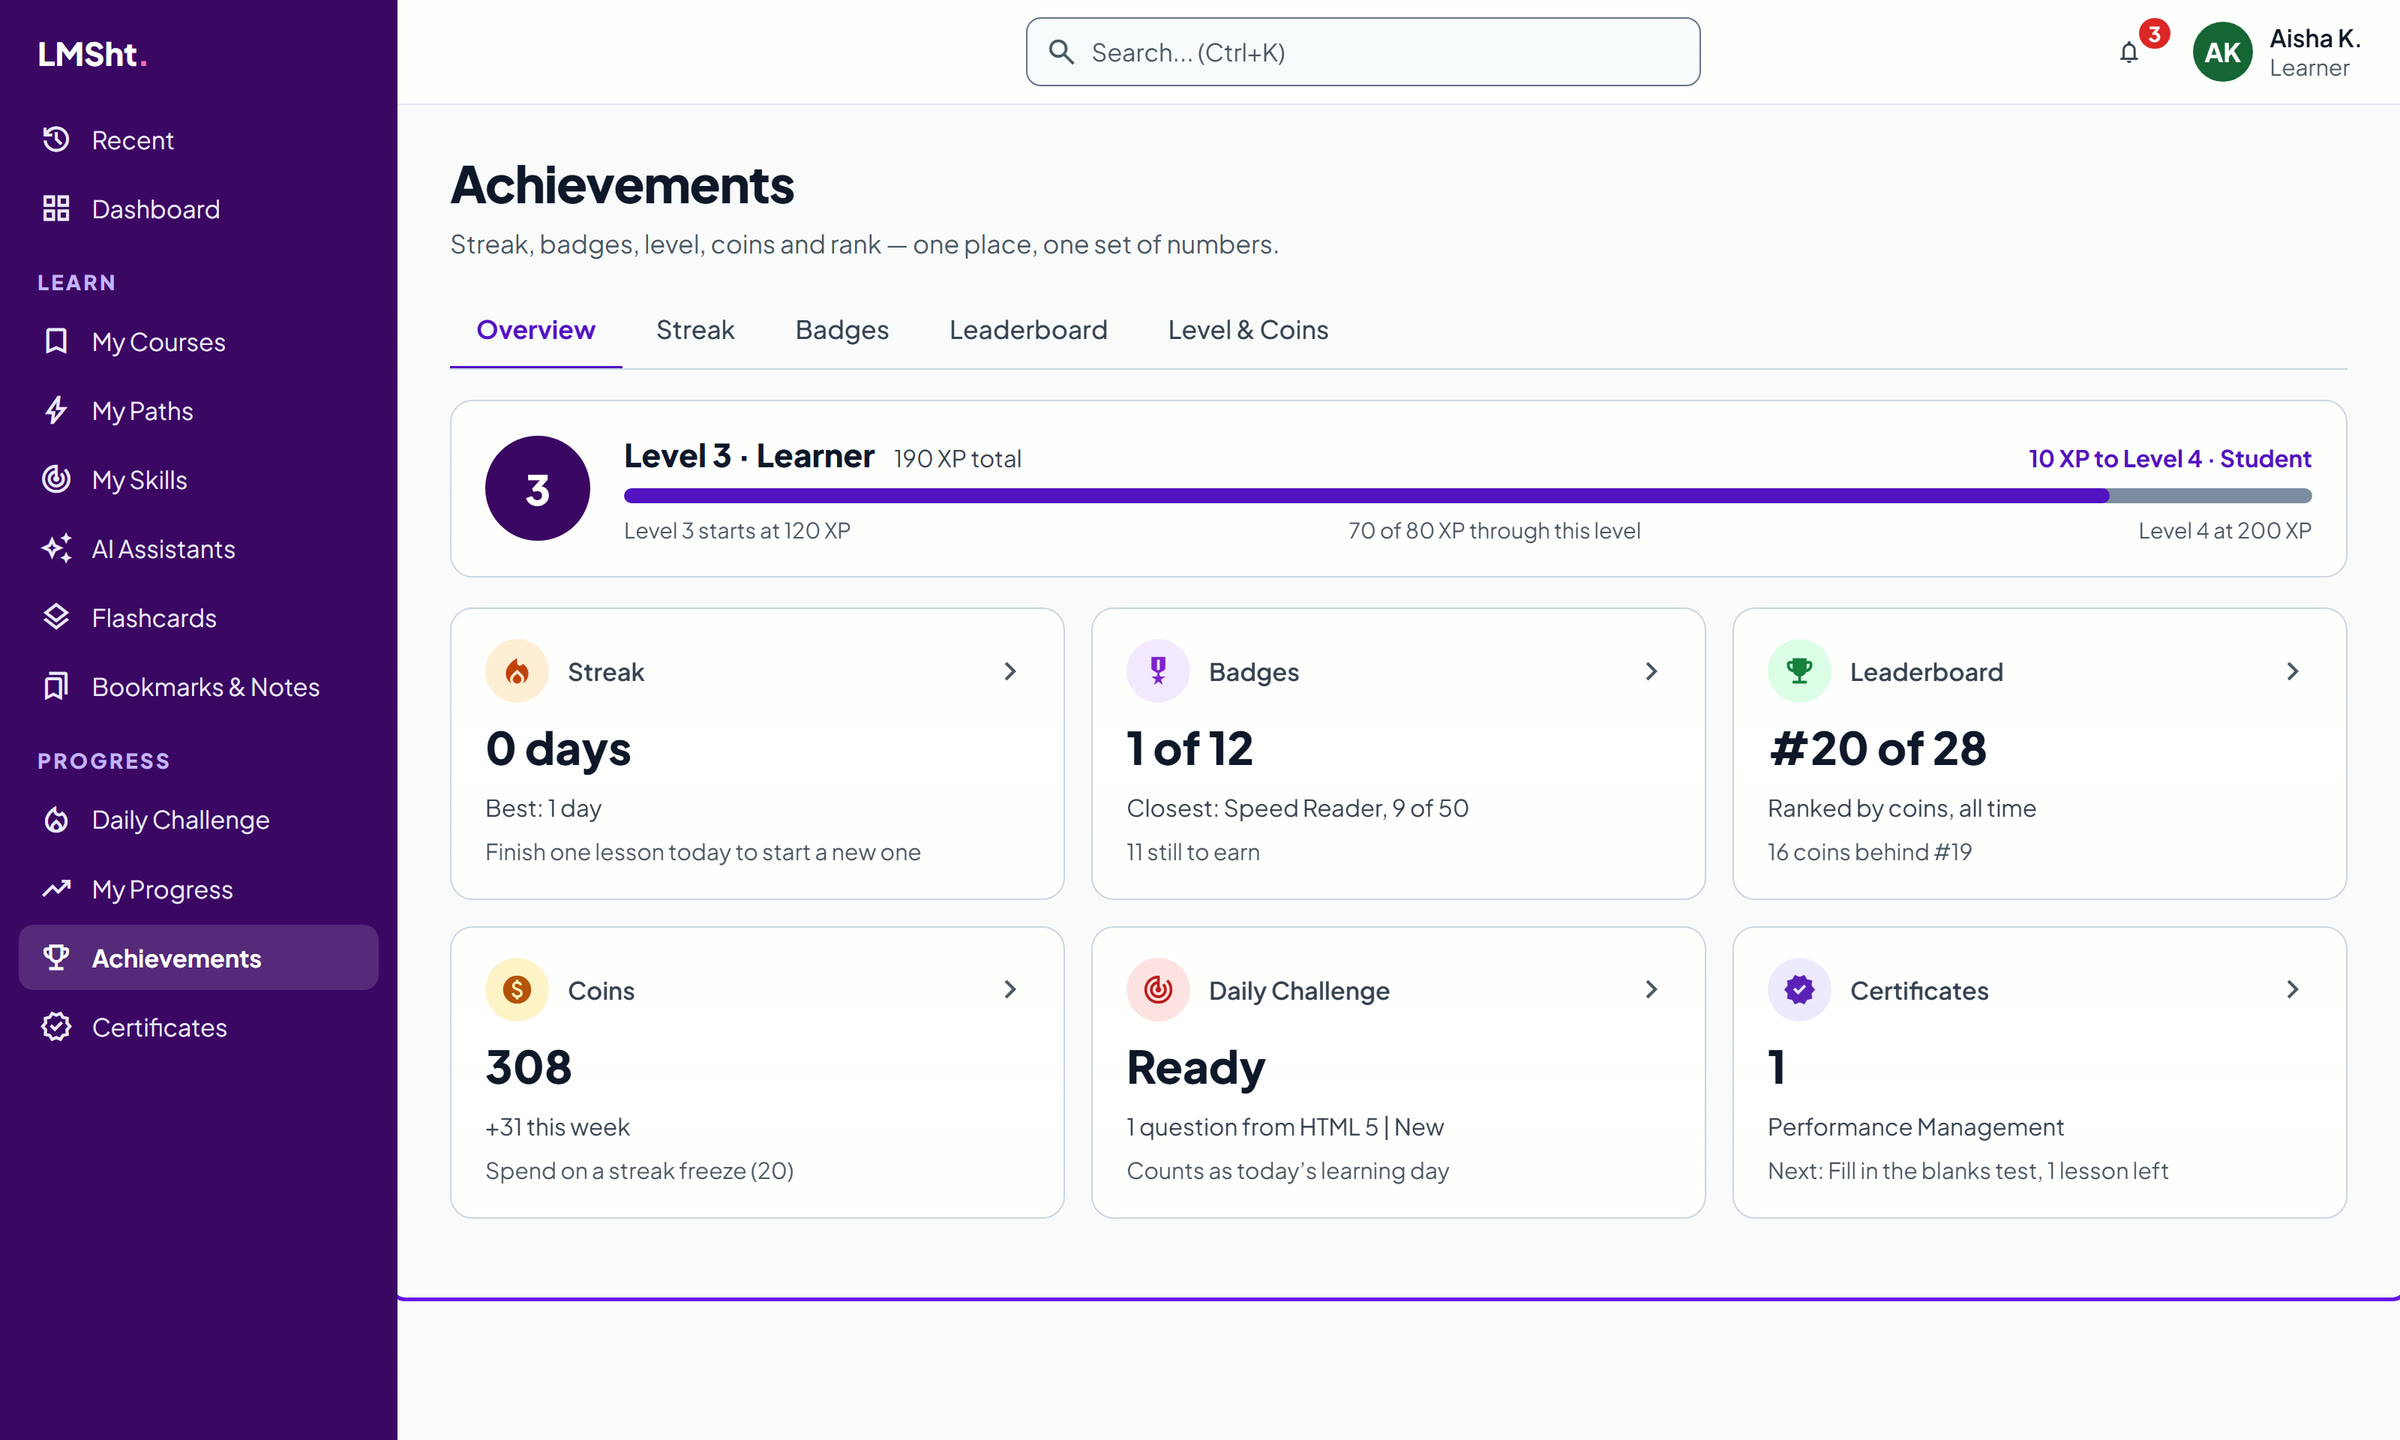Click the AI Assistants sparkle icon
2400x1440 pixels.
point(56,549)
